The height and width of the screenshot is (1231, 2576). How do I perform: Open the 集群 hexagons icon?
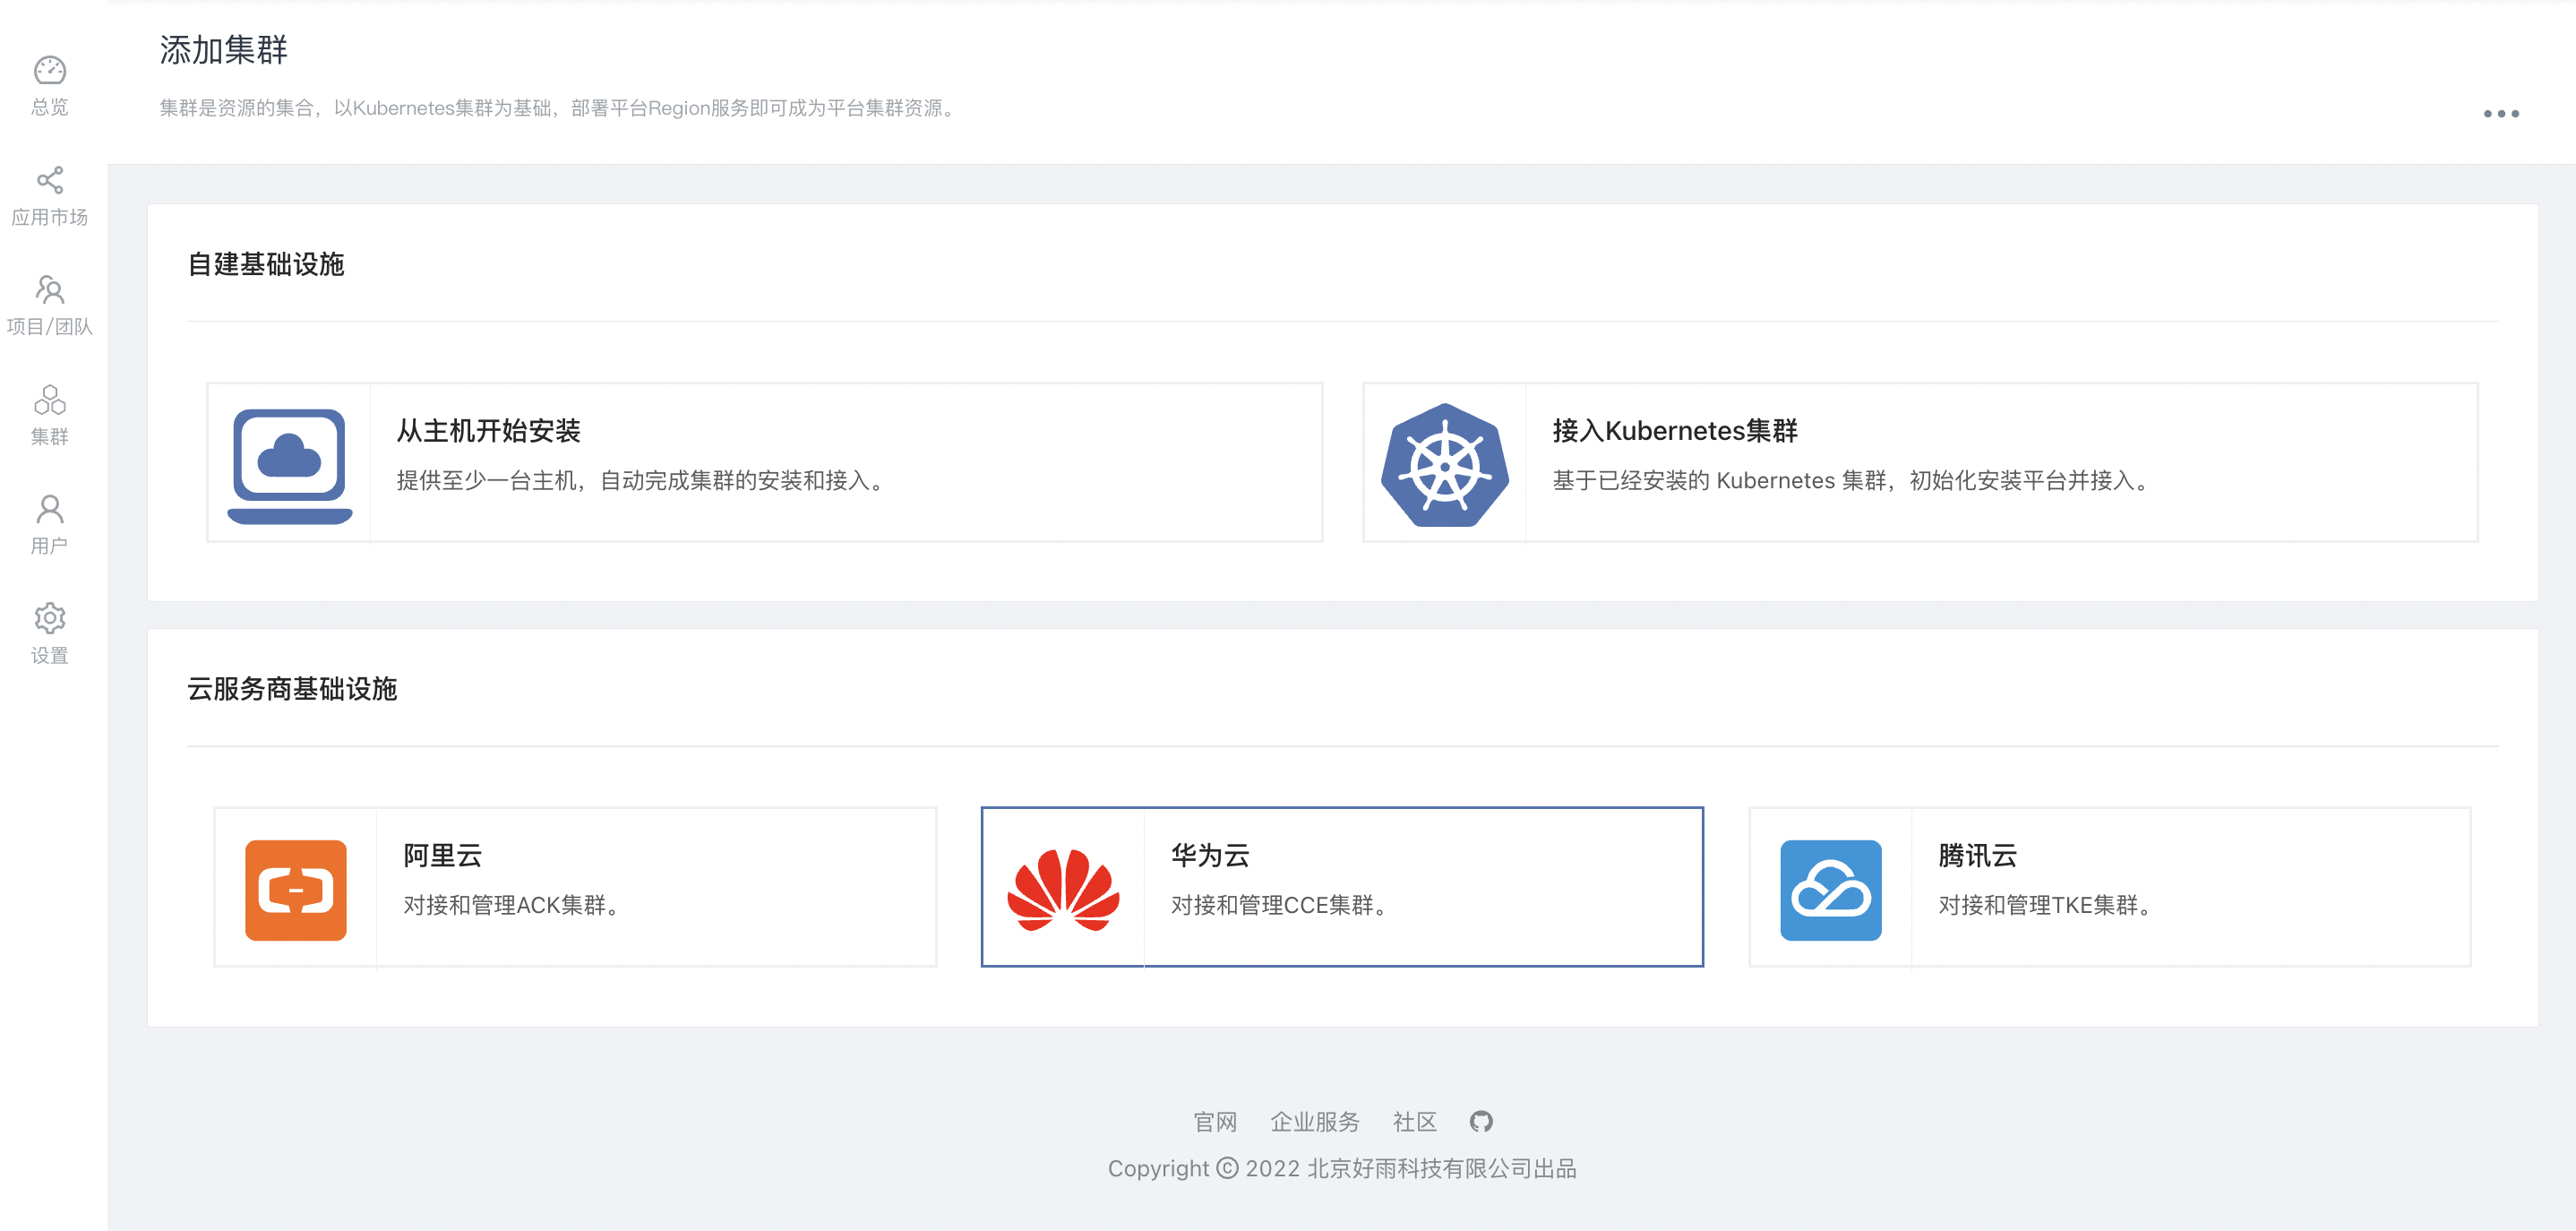pyautogui.click(x=50, y=399)
